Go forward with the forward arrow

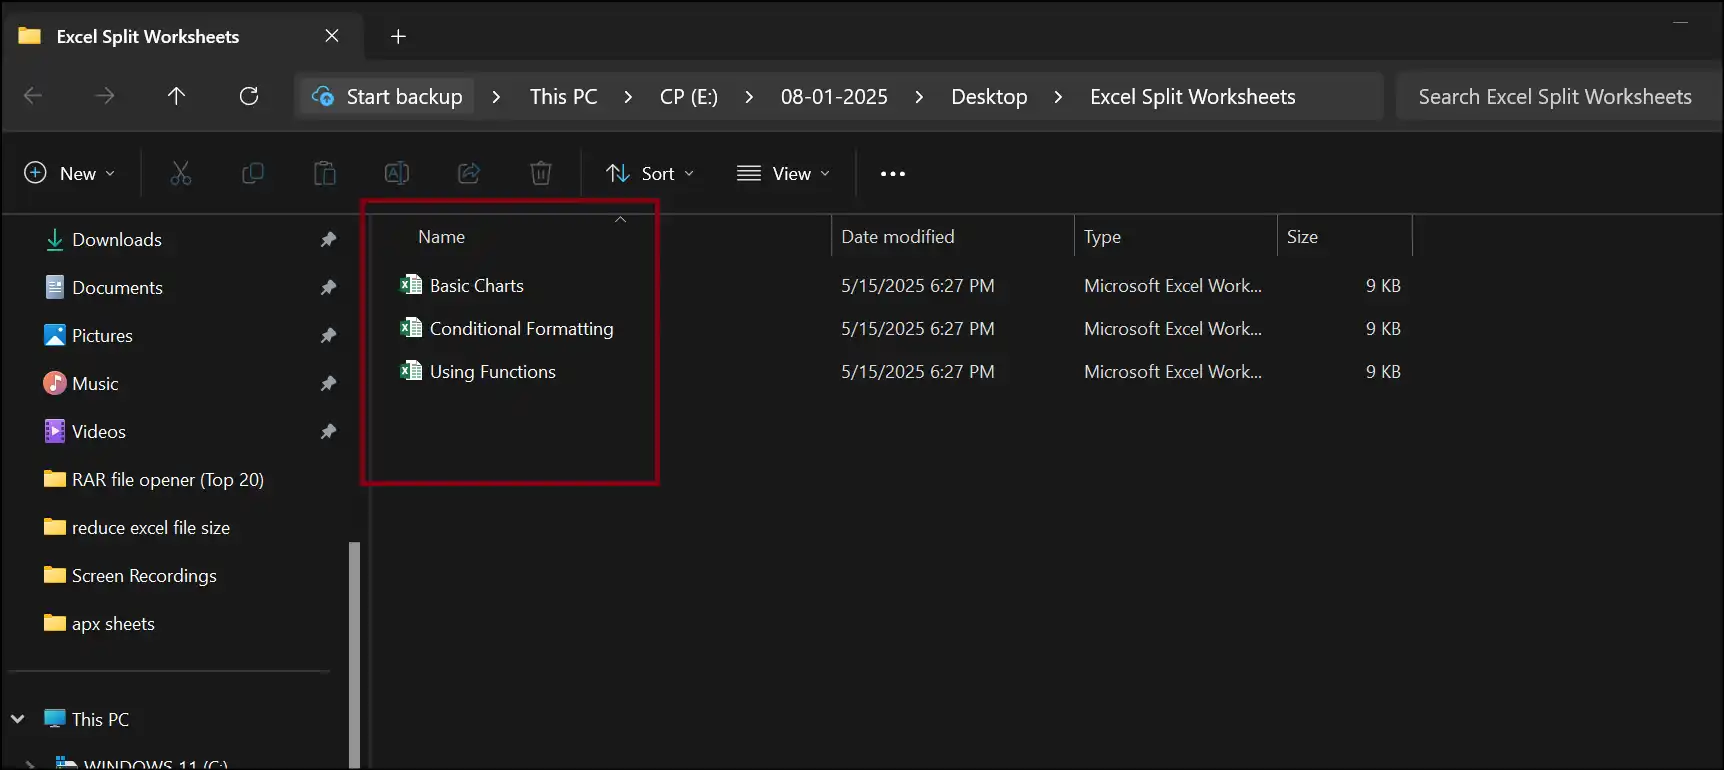[104, 96]
